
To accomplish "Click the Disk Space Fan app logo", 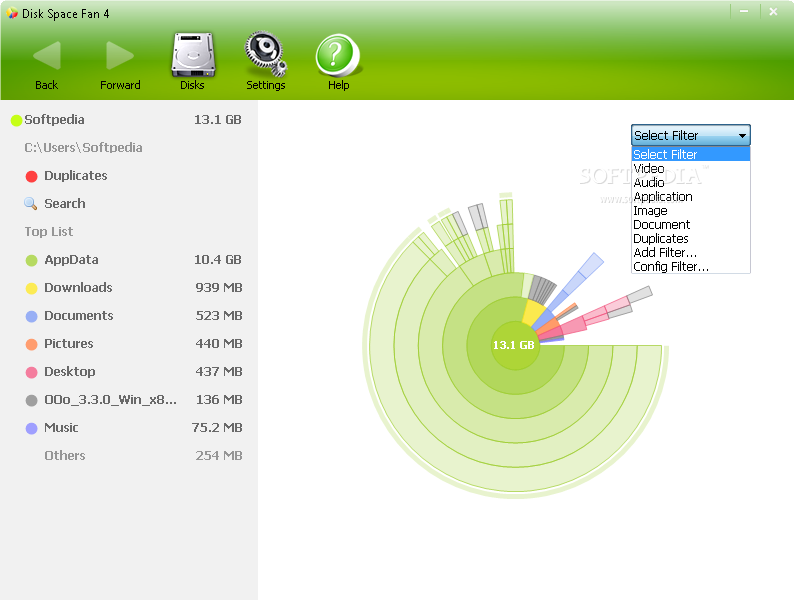I will click(12, 13).
